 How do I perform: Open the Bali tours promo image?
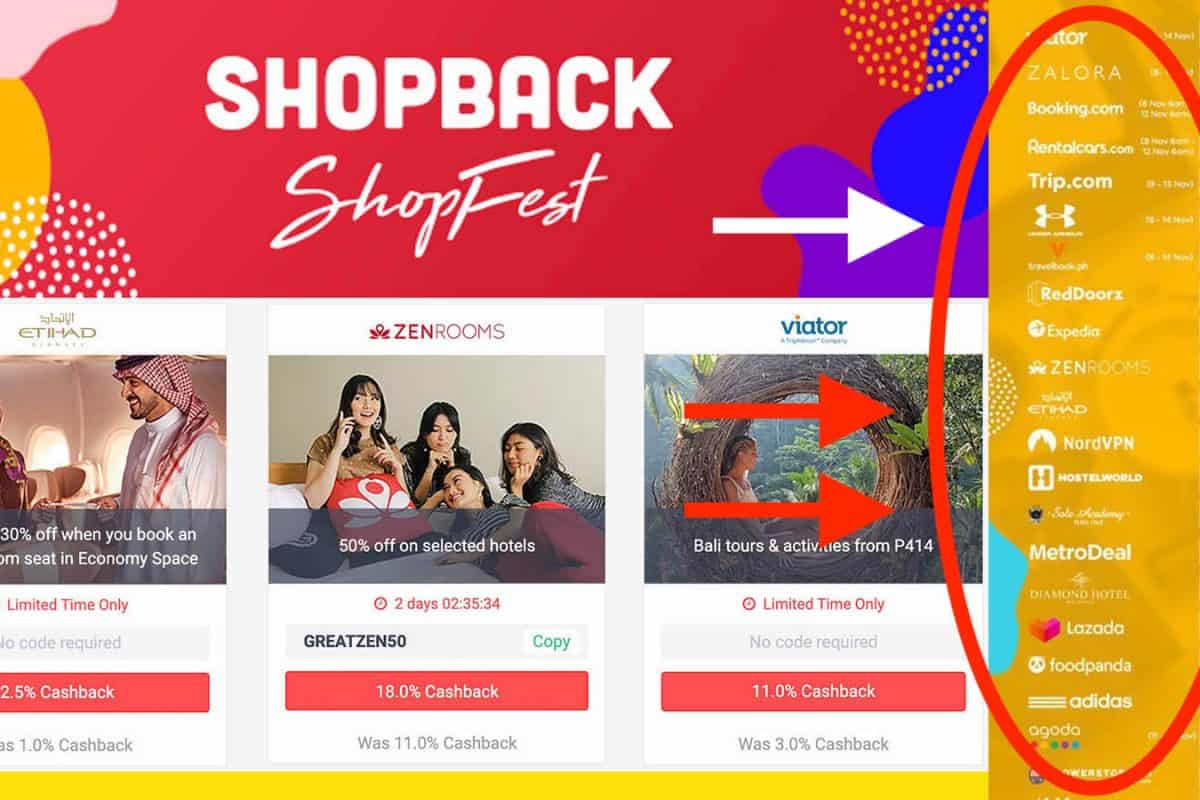(x=813, y=469)
